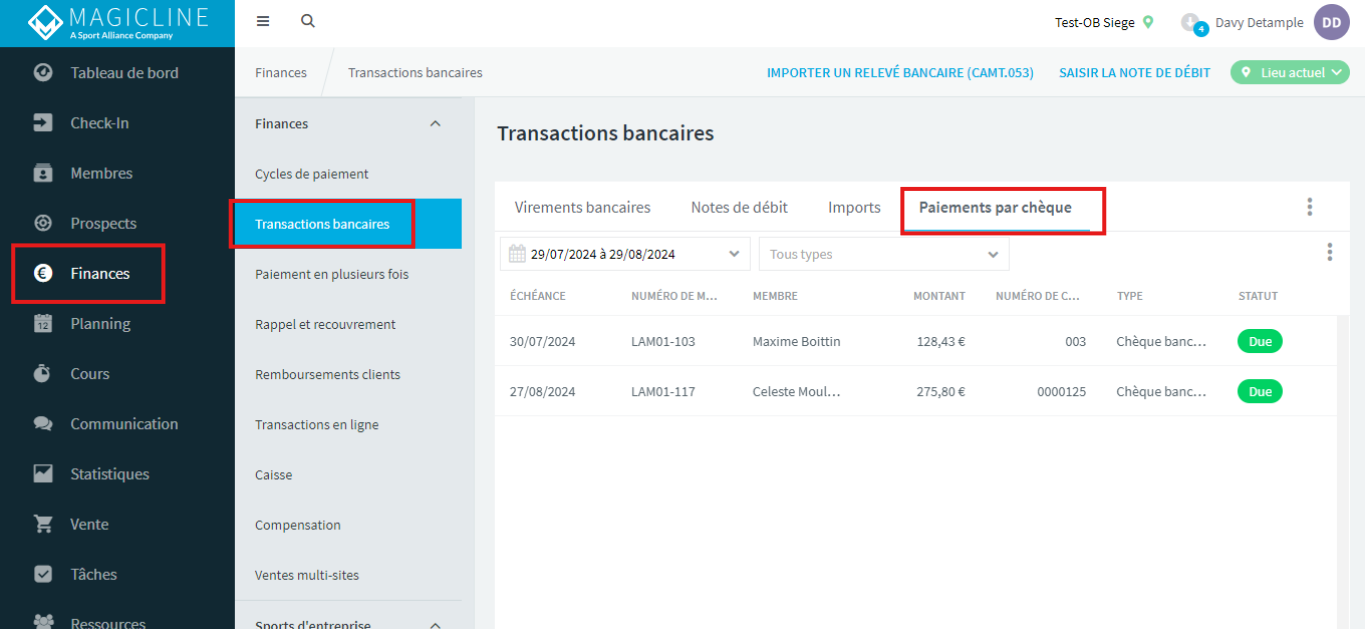Click the Communication chat bubbles icon
This screenshot has width=1365, height=629.
[43, 423]
